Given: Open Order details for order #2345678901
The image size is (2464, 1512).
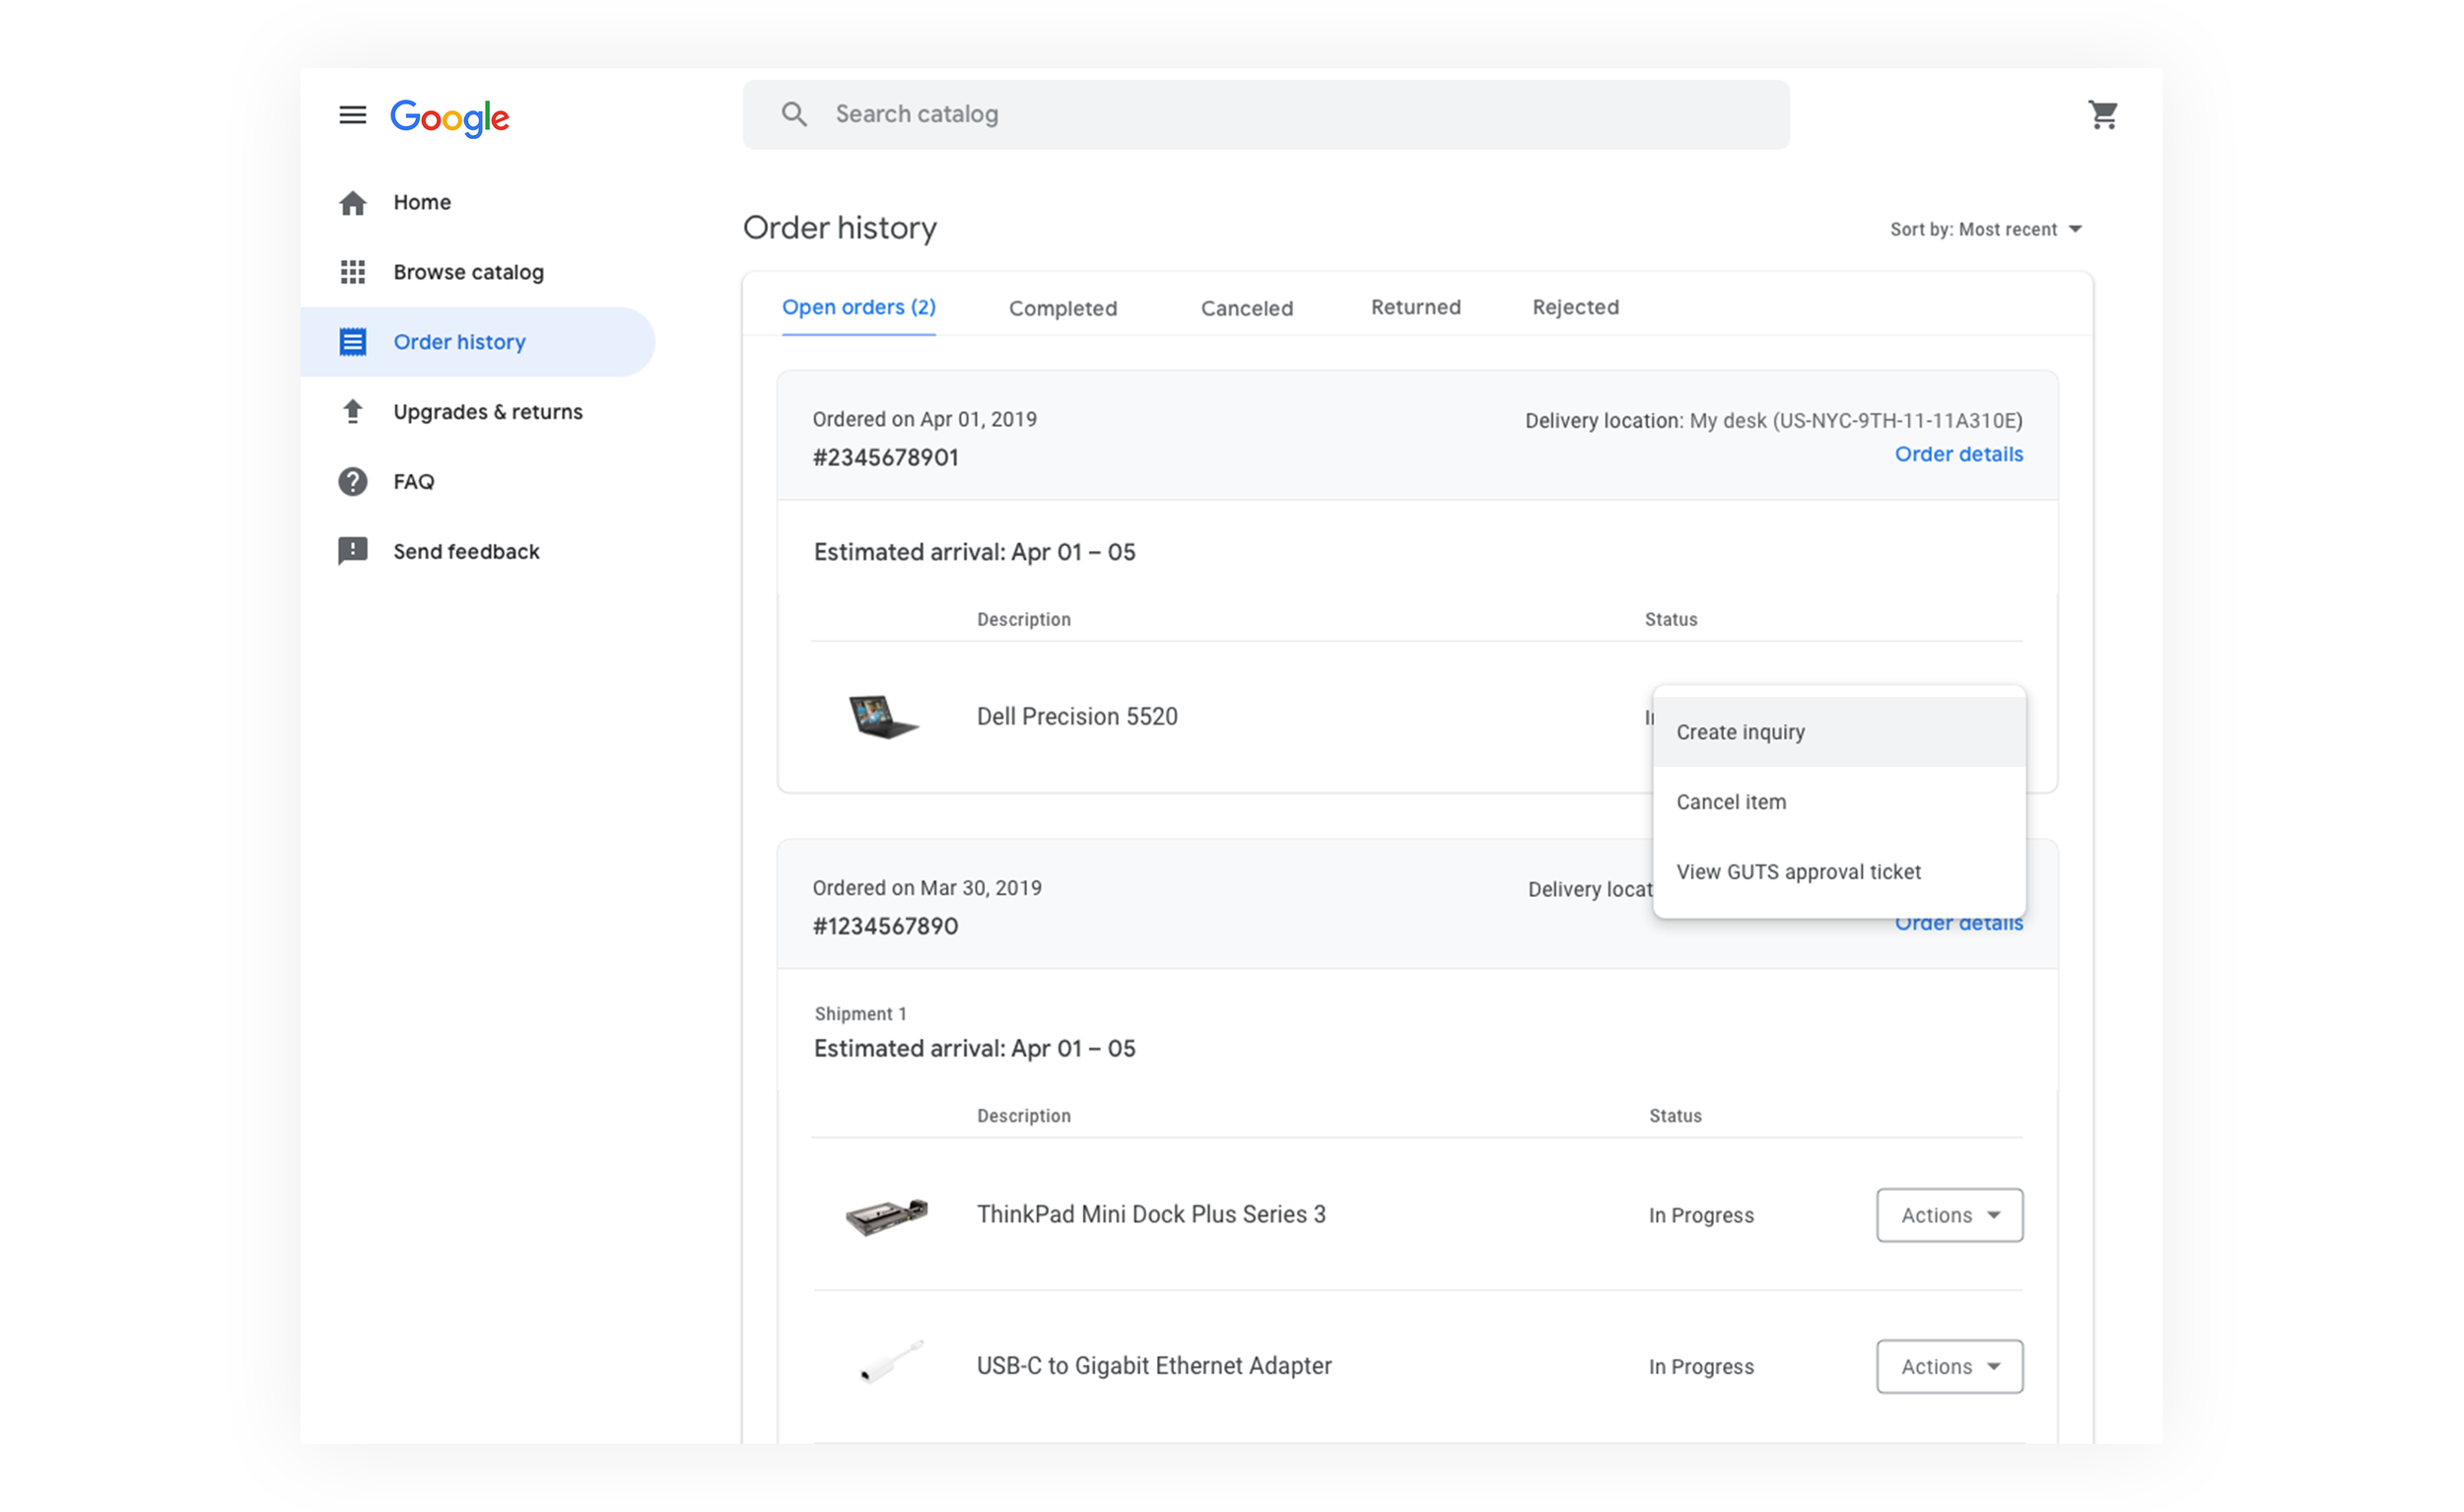Looking at the screenshot, I should [1958, 454].
